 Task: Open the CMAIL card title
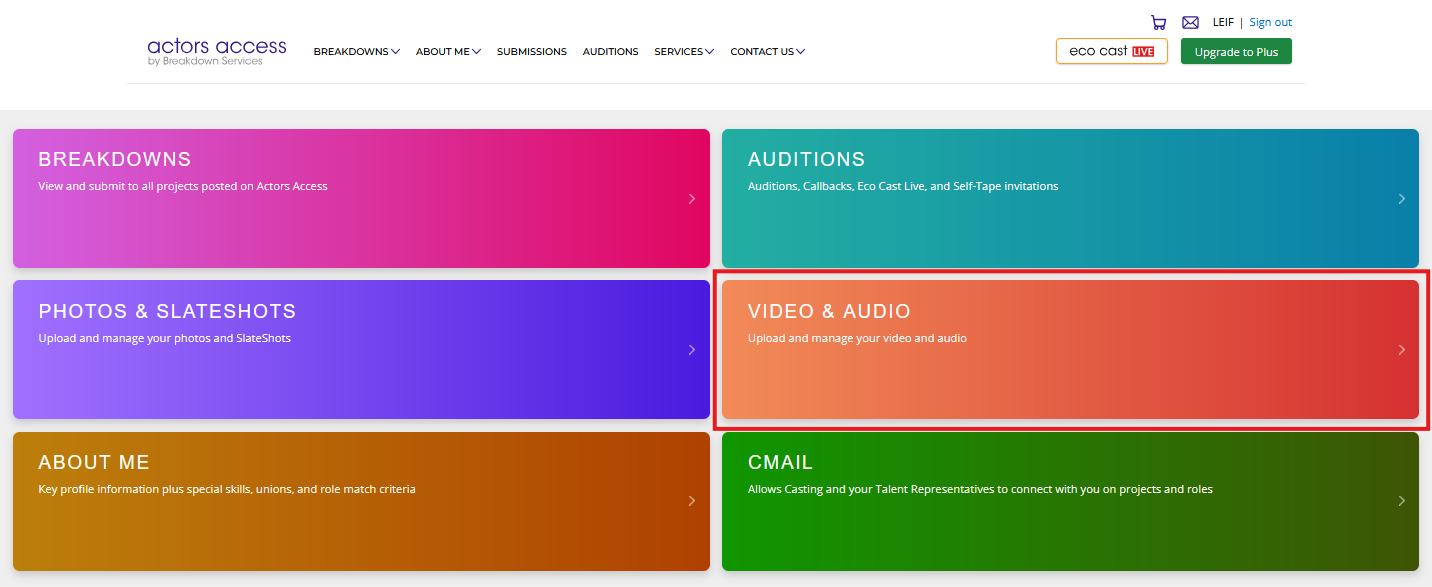tap(780, 462)
